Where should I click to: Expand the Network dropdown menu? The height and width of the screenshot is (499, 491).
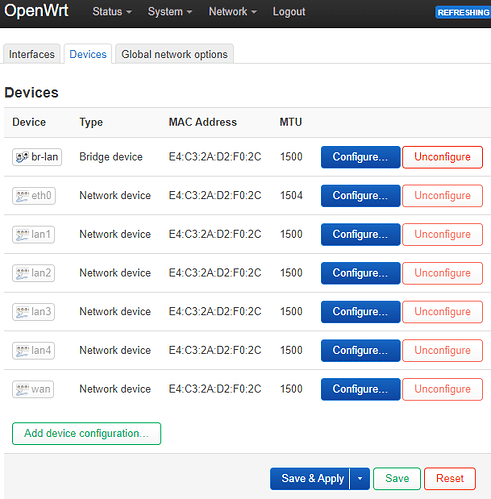point(232,12)
